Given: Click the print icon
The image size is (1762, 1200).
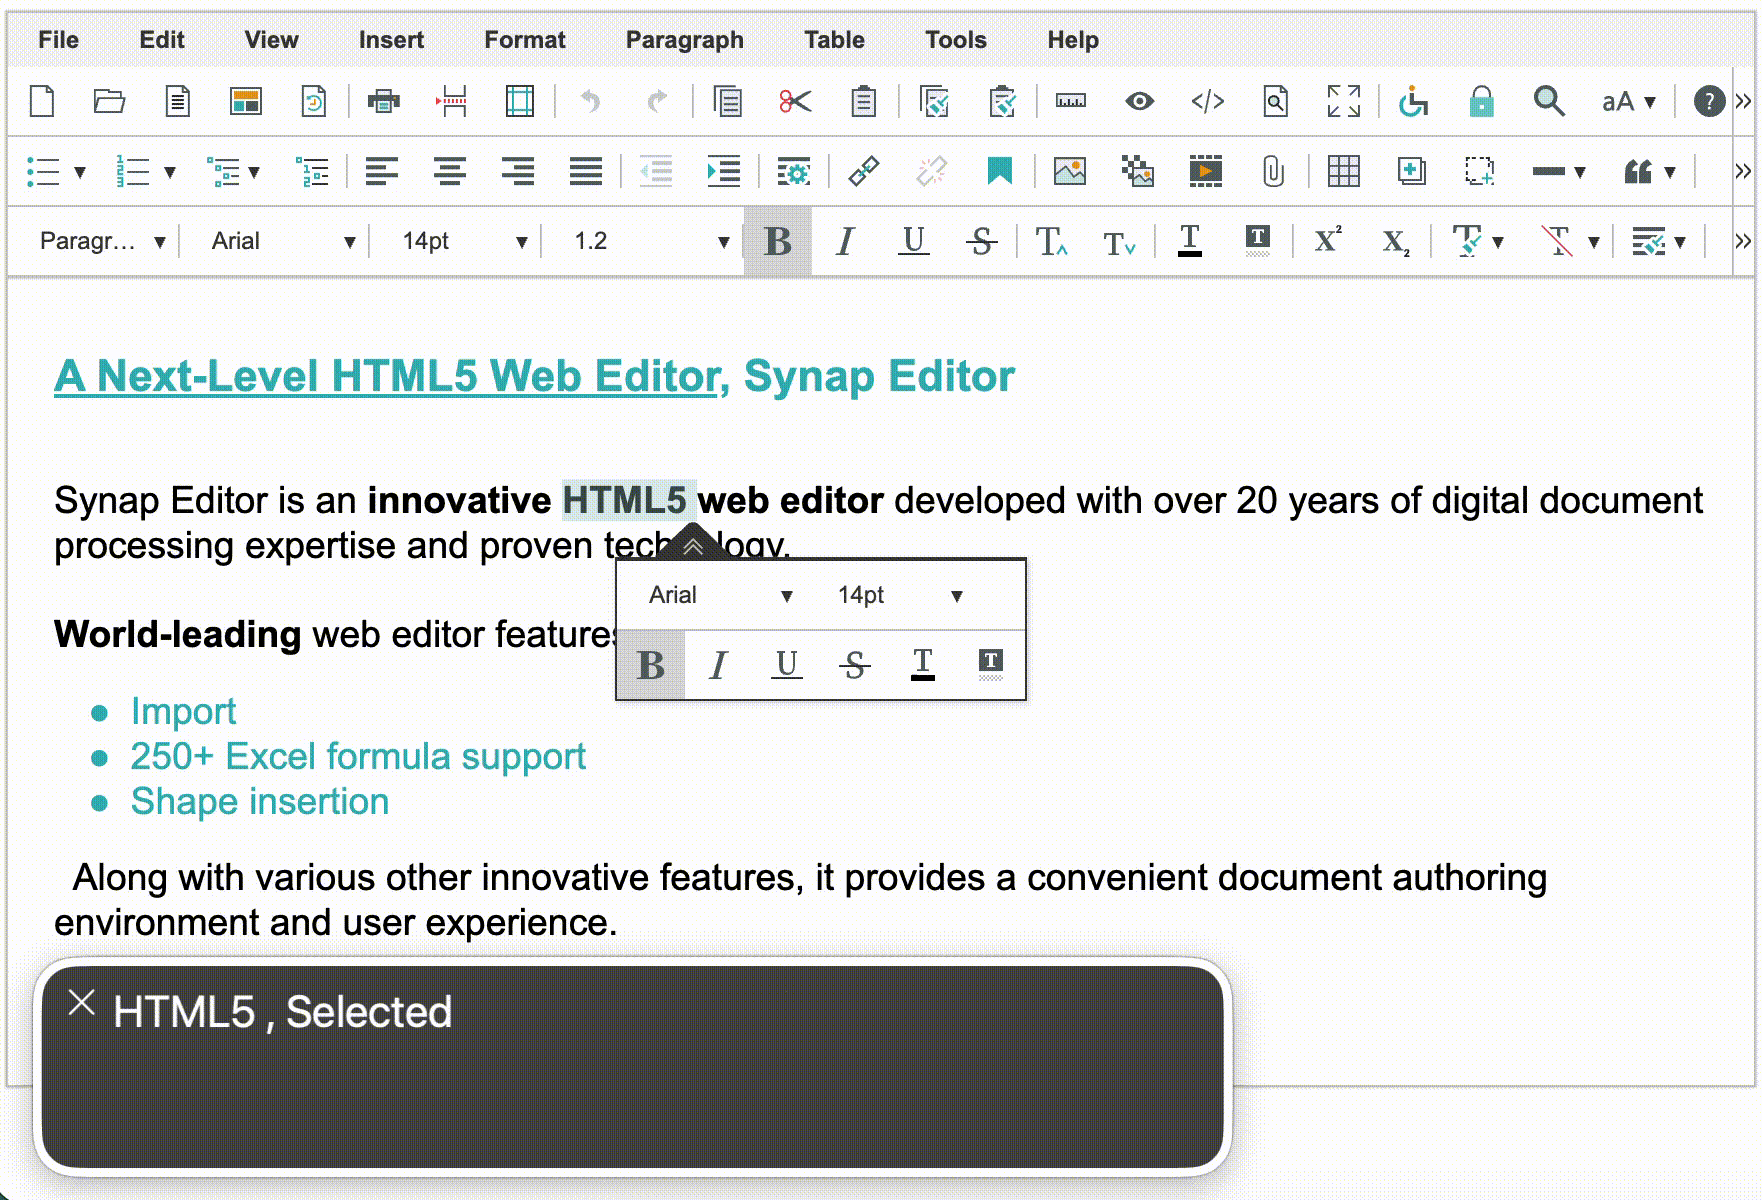Looking at the screenshot, I should (x=383, y=101).
